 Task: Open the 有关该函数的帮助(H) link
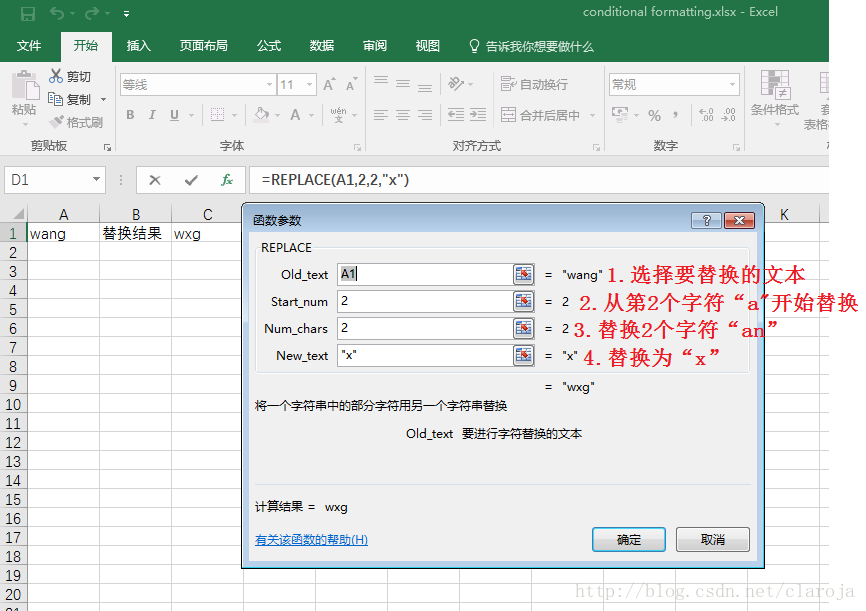click(311, 540)
